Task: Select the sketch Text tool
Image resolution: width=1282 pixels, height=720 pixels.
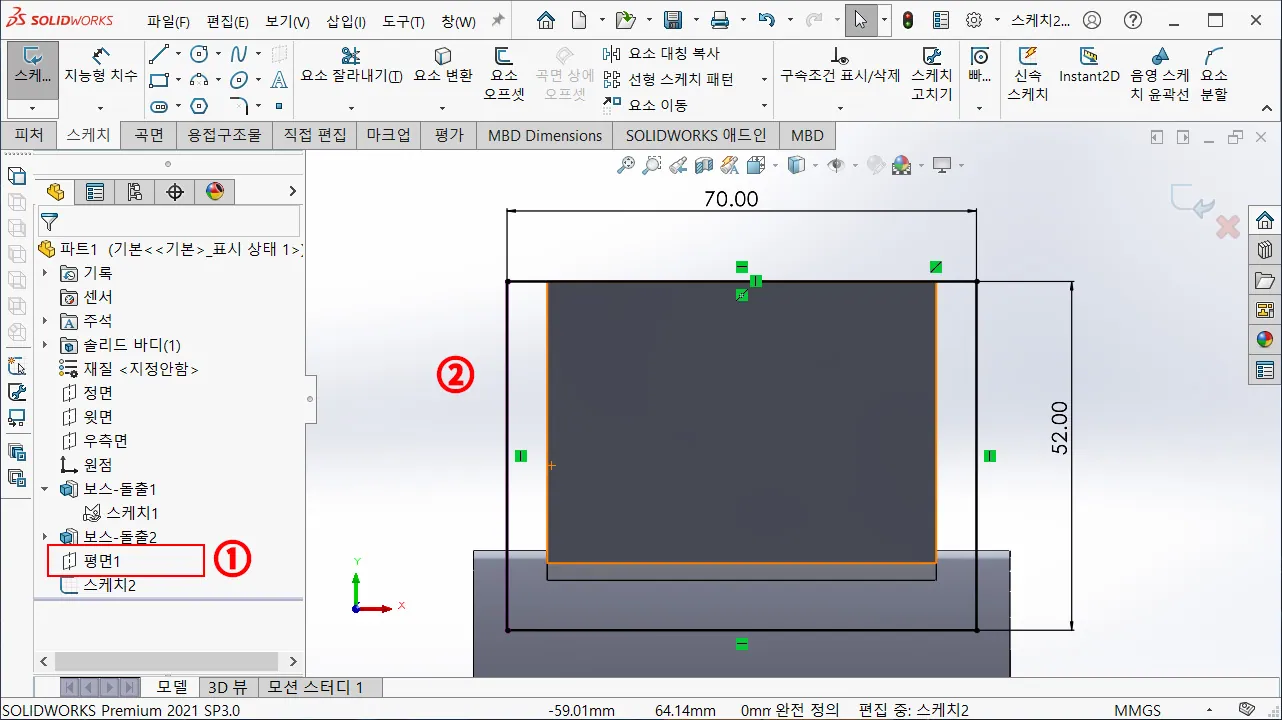Action: click(x=279, y=80)
